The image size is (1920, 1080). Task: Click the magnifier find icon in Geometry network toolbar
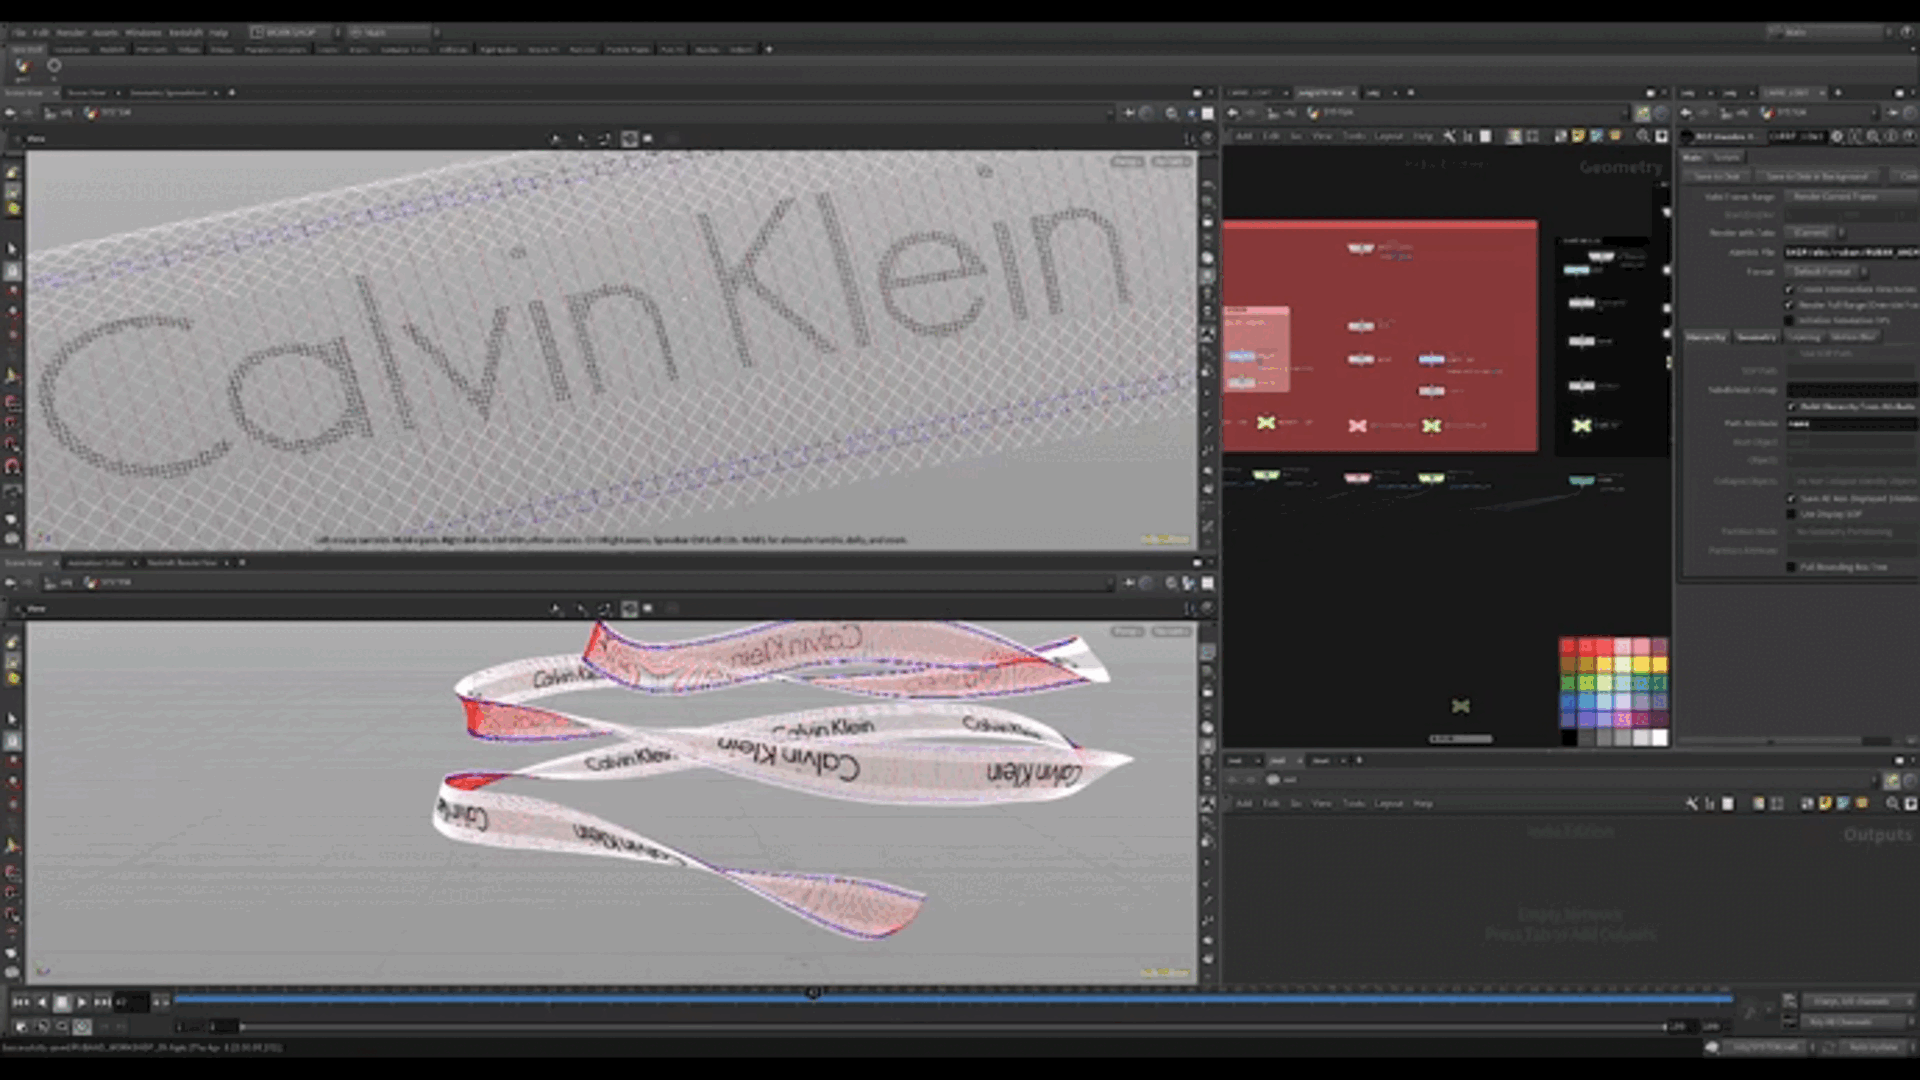pos(1642,136)
